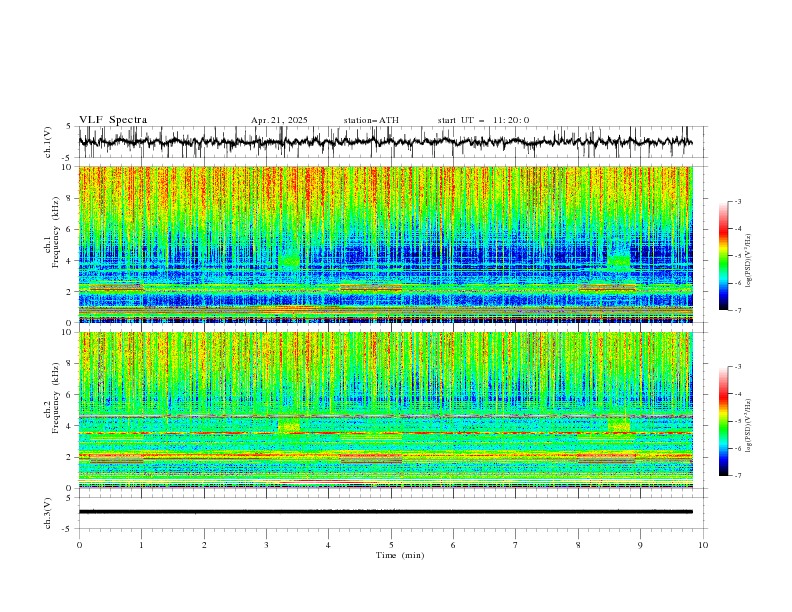Click the '-7' label on the ch.2 colorbar

[737, 476]
